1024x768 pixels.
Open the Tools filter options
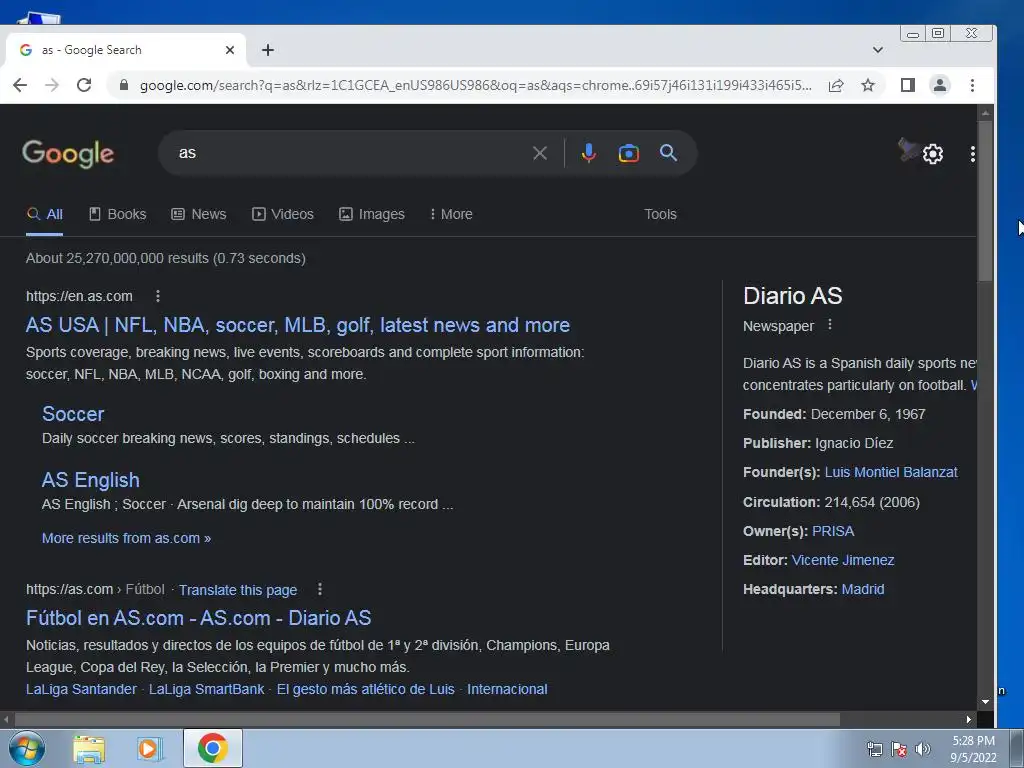click(660, 214)
